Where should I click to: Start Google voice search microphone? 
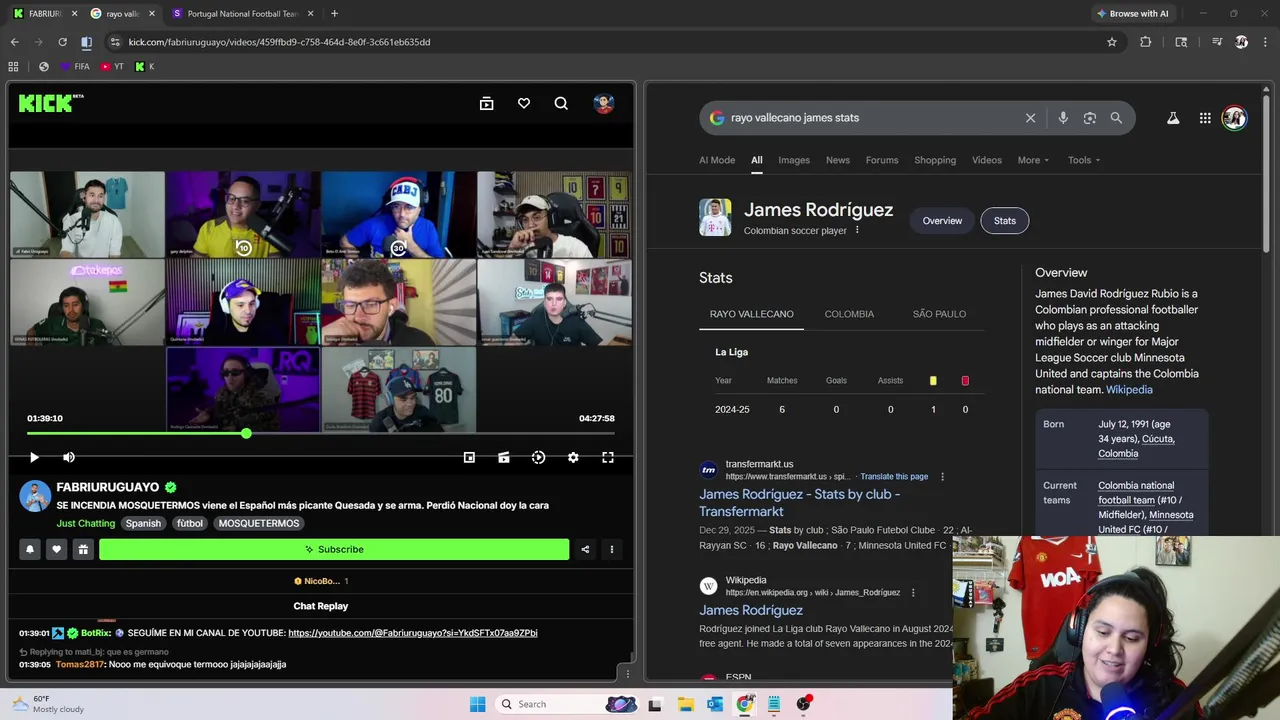pyautogui.click(x=1063, y=118)
